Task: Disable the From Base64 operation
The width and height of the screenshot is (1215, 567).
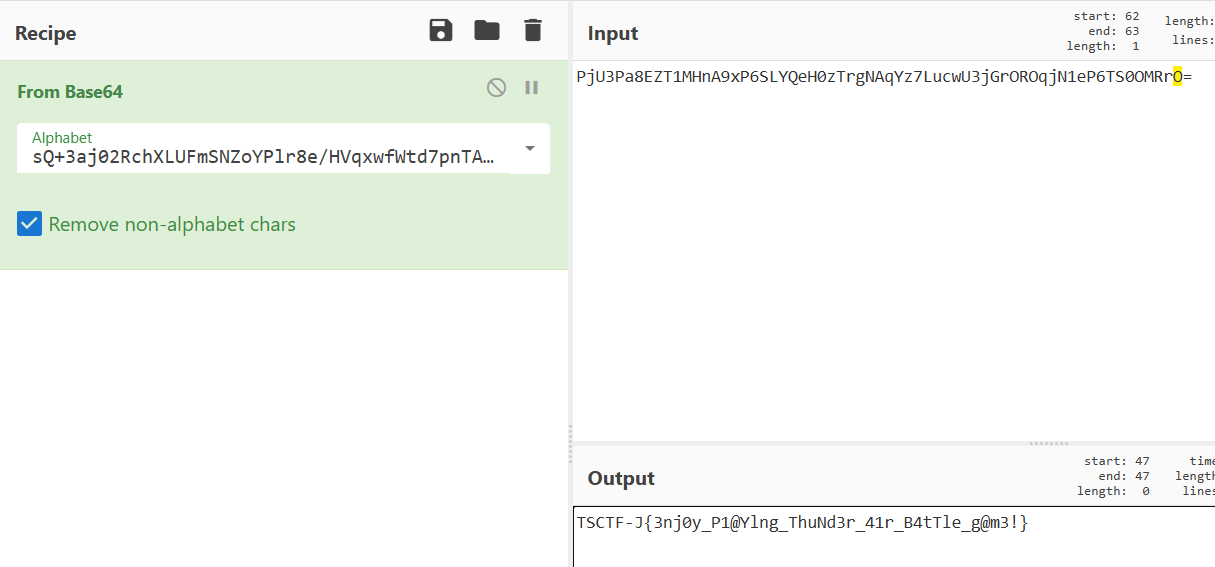Action: [x=496, y=88]
